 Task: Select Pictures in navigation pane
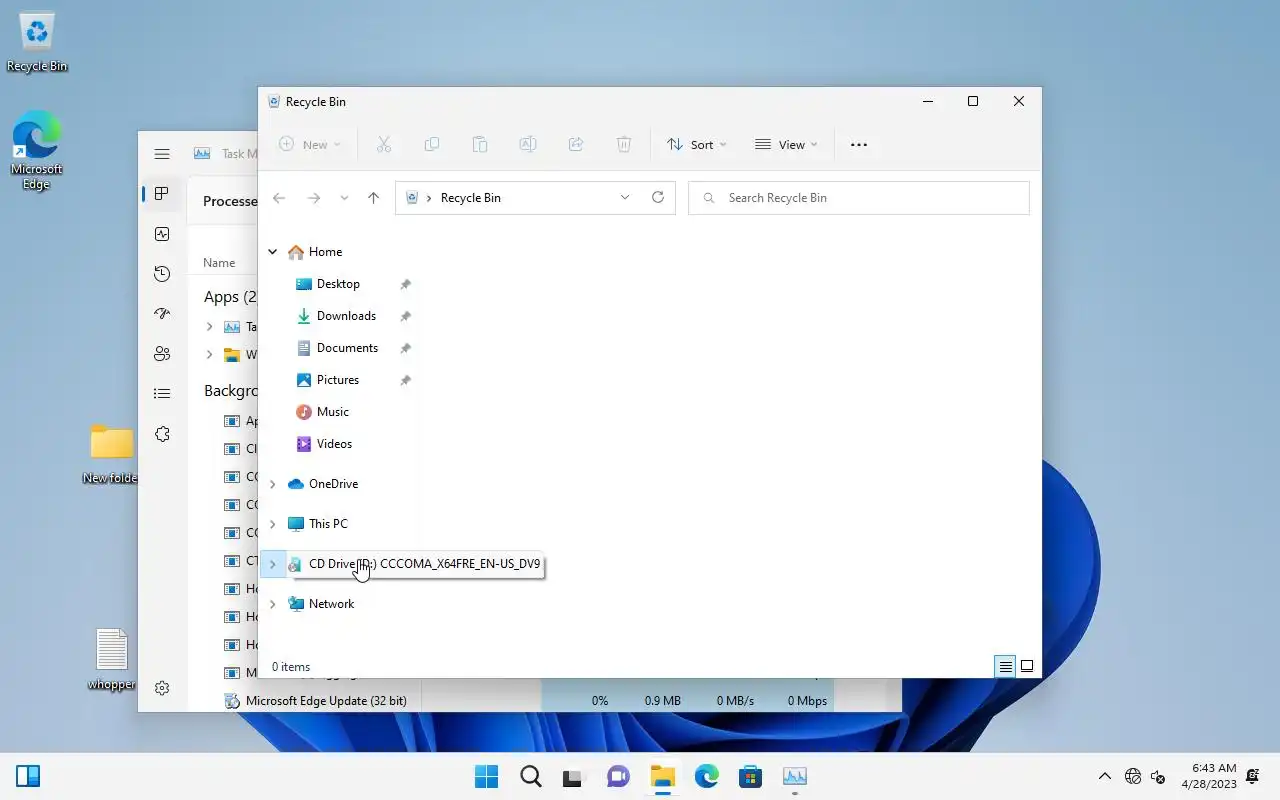point(338,380)
